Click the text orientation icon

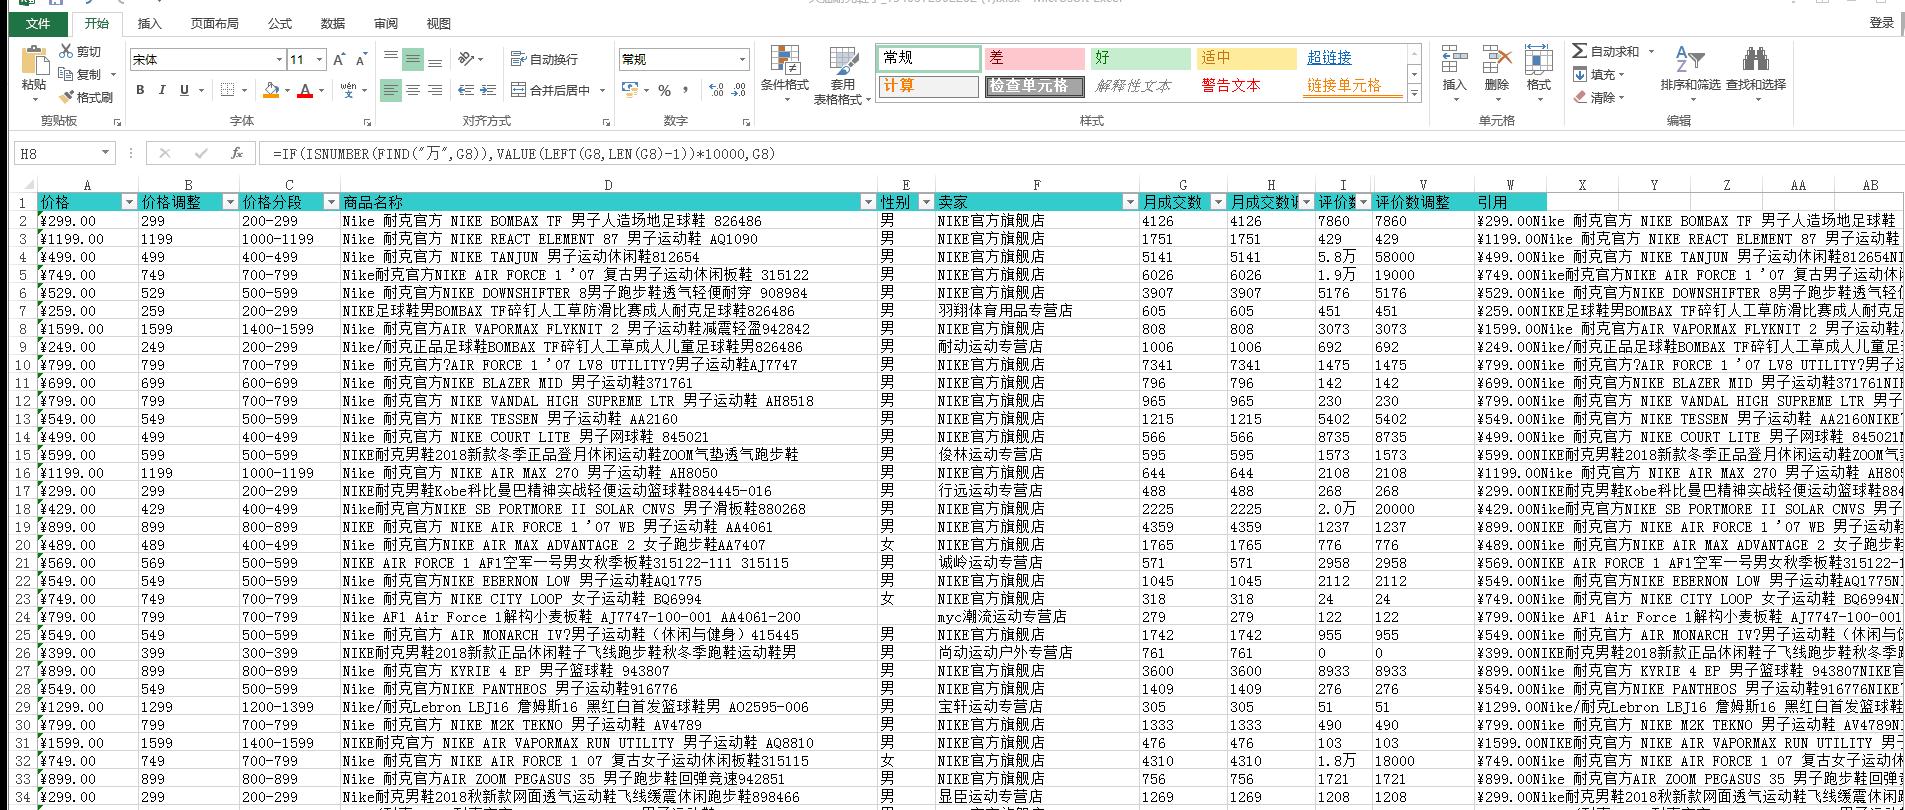point(466,59)
